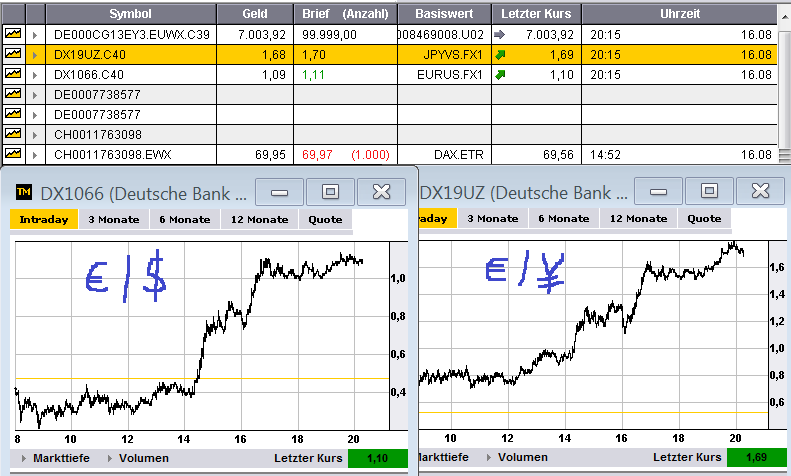Close the DX1066 chart window
Viewport: 791px width, 476px height.
381,192
